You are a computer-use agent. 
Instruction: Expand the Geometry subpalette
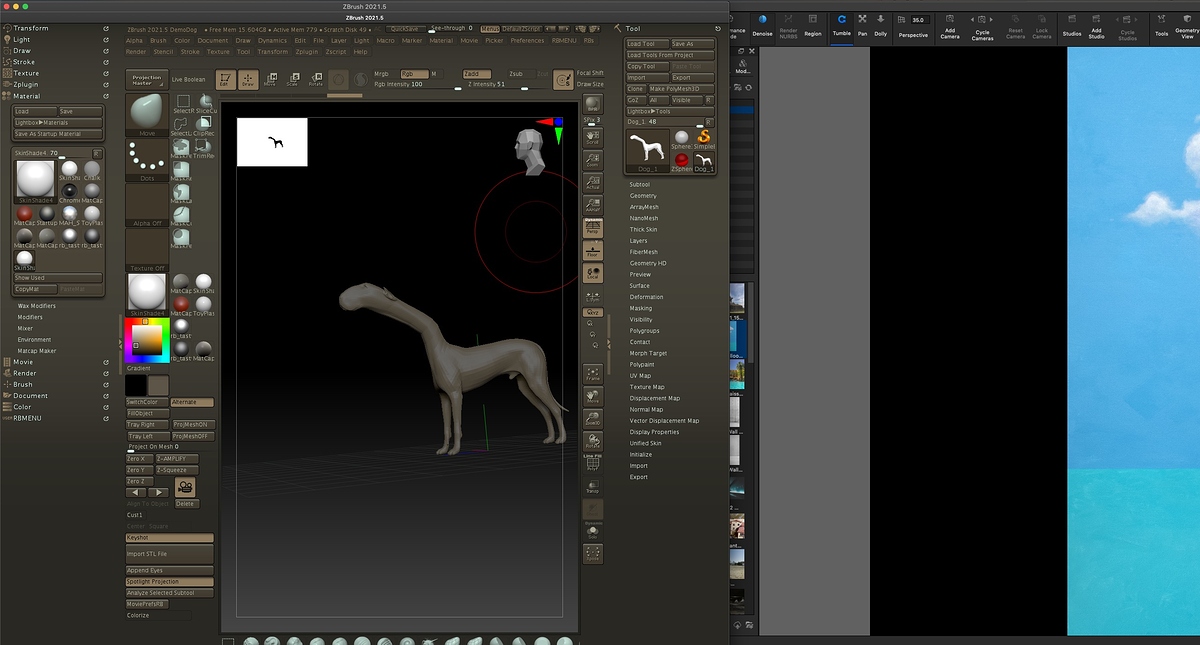coord(643,196)
